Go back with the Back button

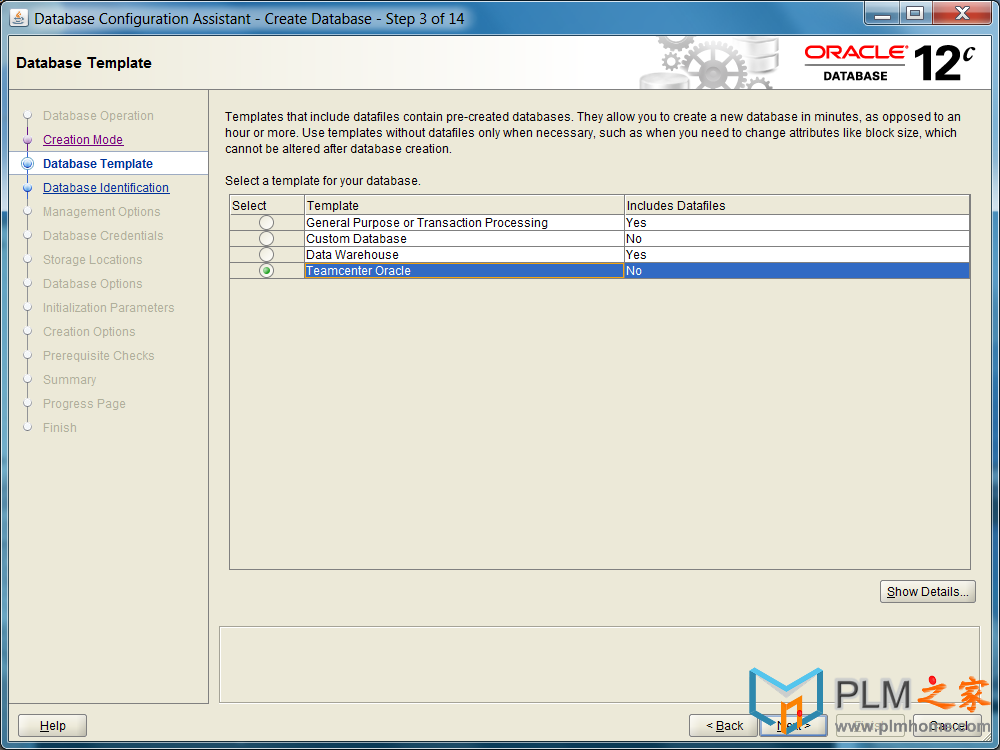[724, 726]
